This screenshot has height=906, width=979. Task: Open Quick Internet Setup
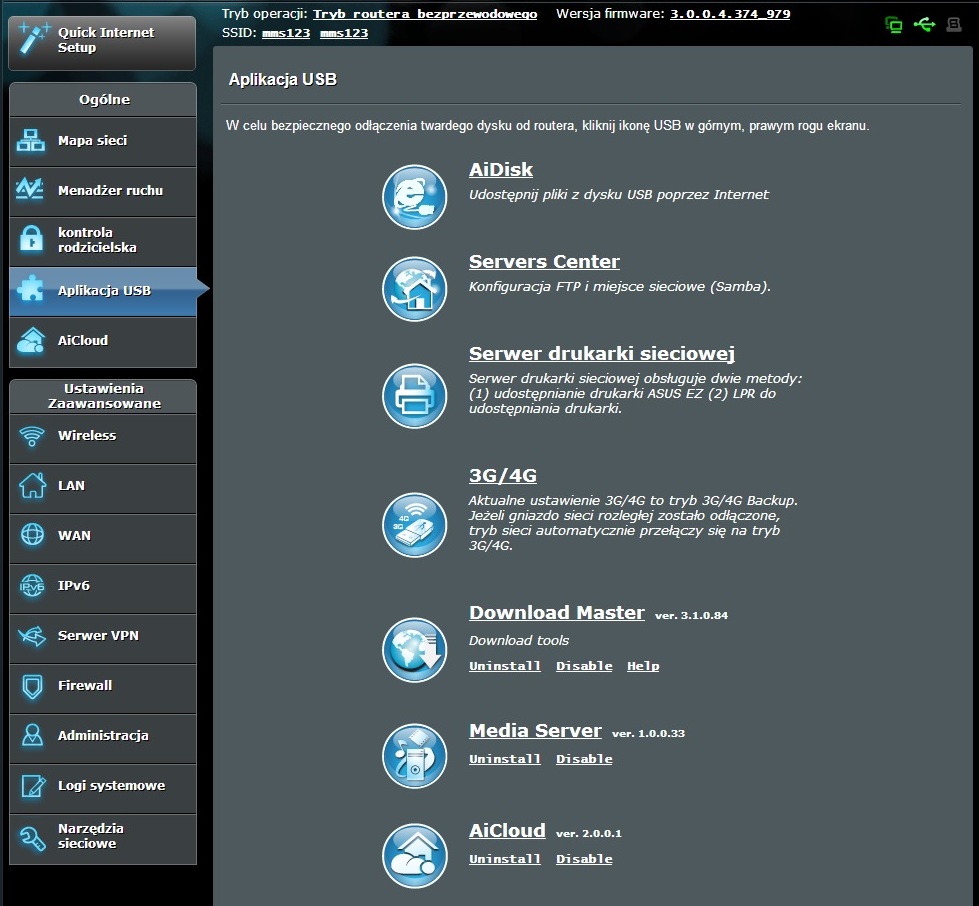pos(102,43)
